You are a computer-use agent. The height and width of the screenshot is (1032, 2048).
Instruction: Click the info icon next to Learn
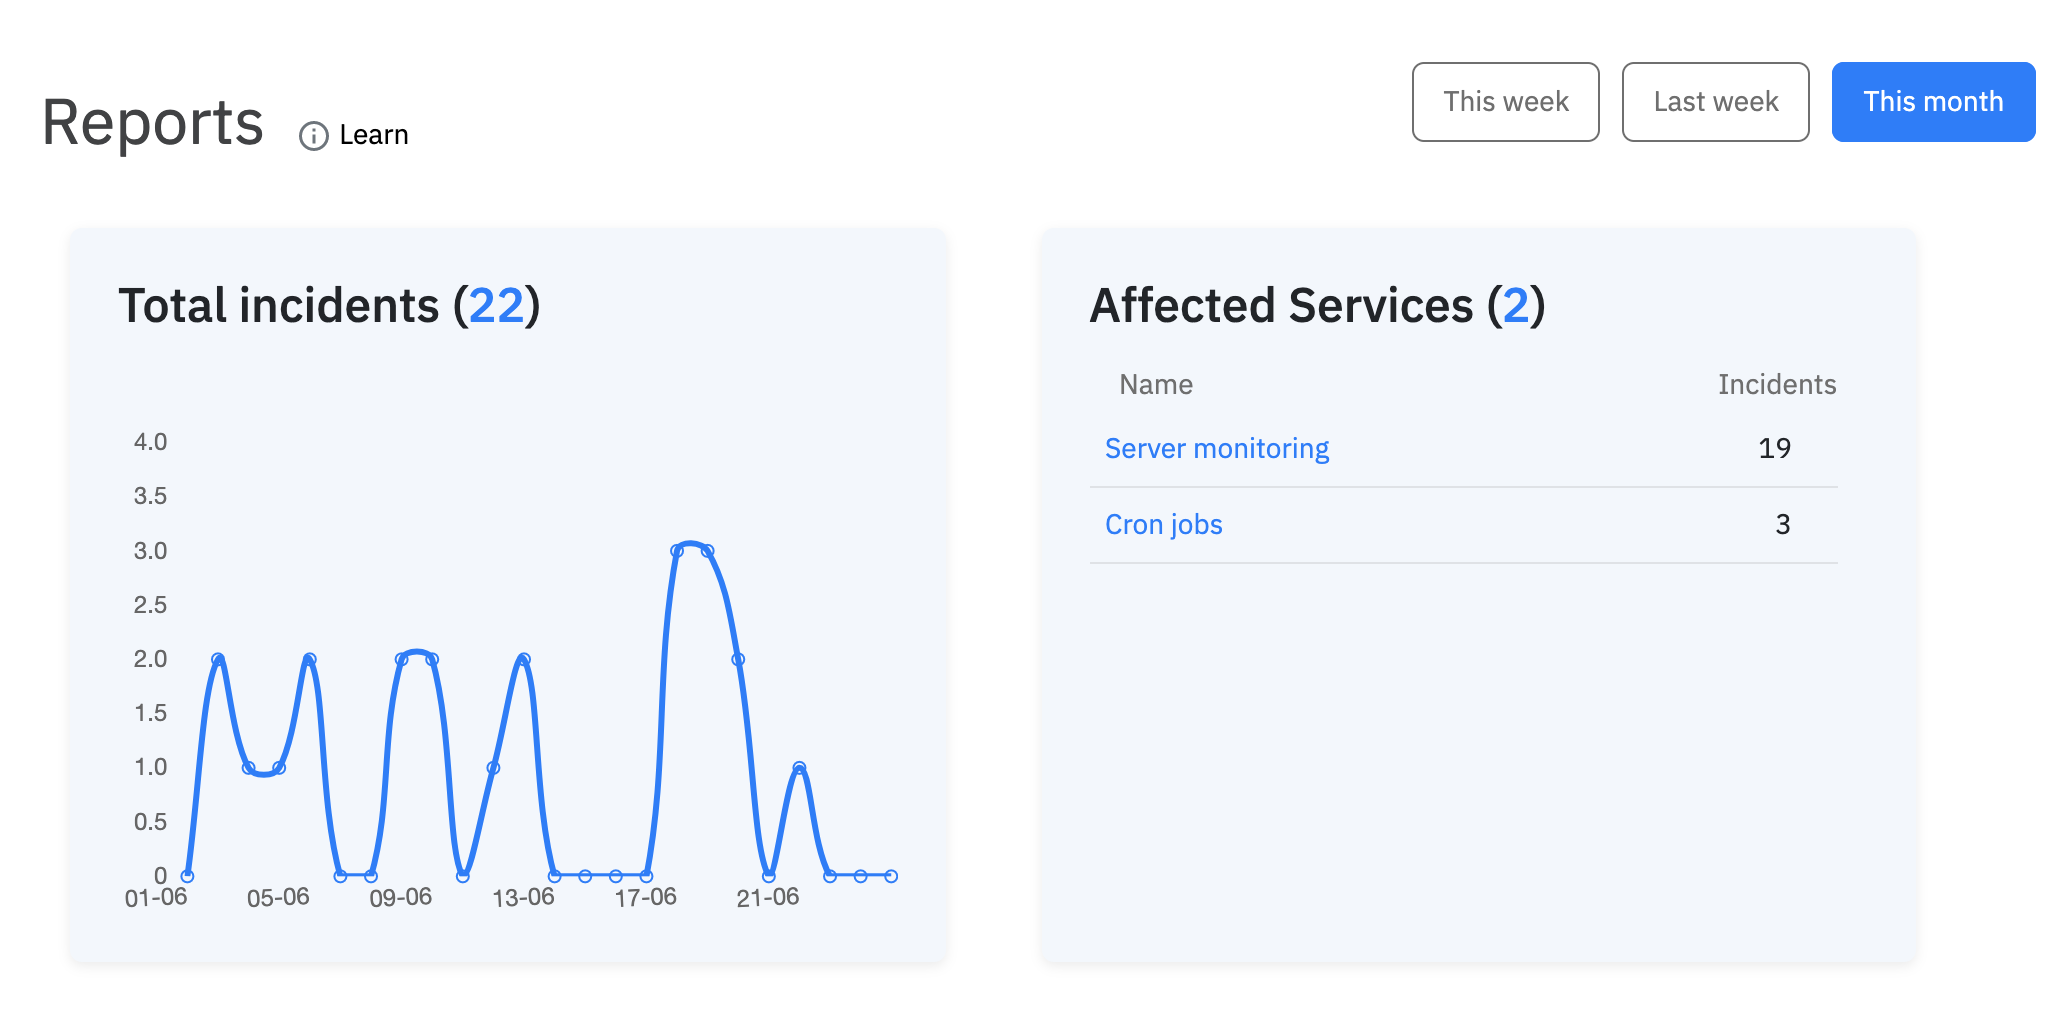tap(313, 136)
